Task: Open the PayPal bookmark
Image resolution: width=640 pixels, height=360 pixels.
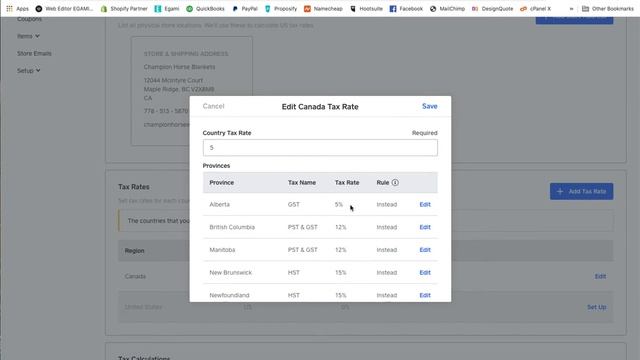Action: (245, 9)
